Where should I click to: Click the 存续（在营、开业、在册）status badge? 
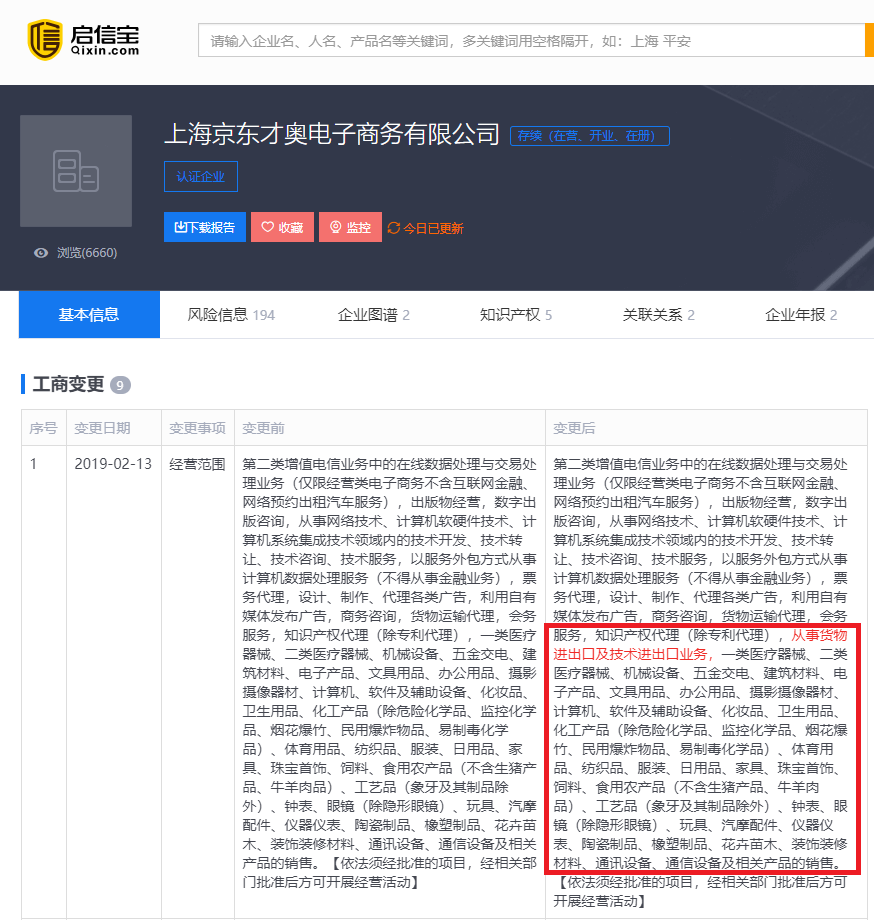589,136
